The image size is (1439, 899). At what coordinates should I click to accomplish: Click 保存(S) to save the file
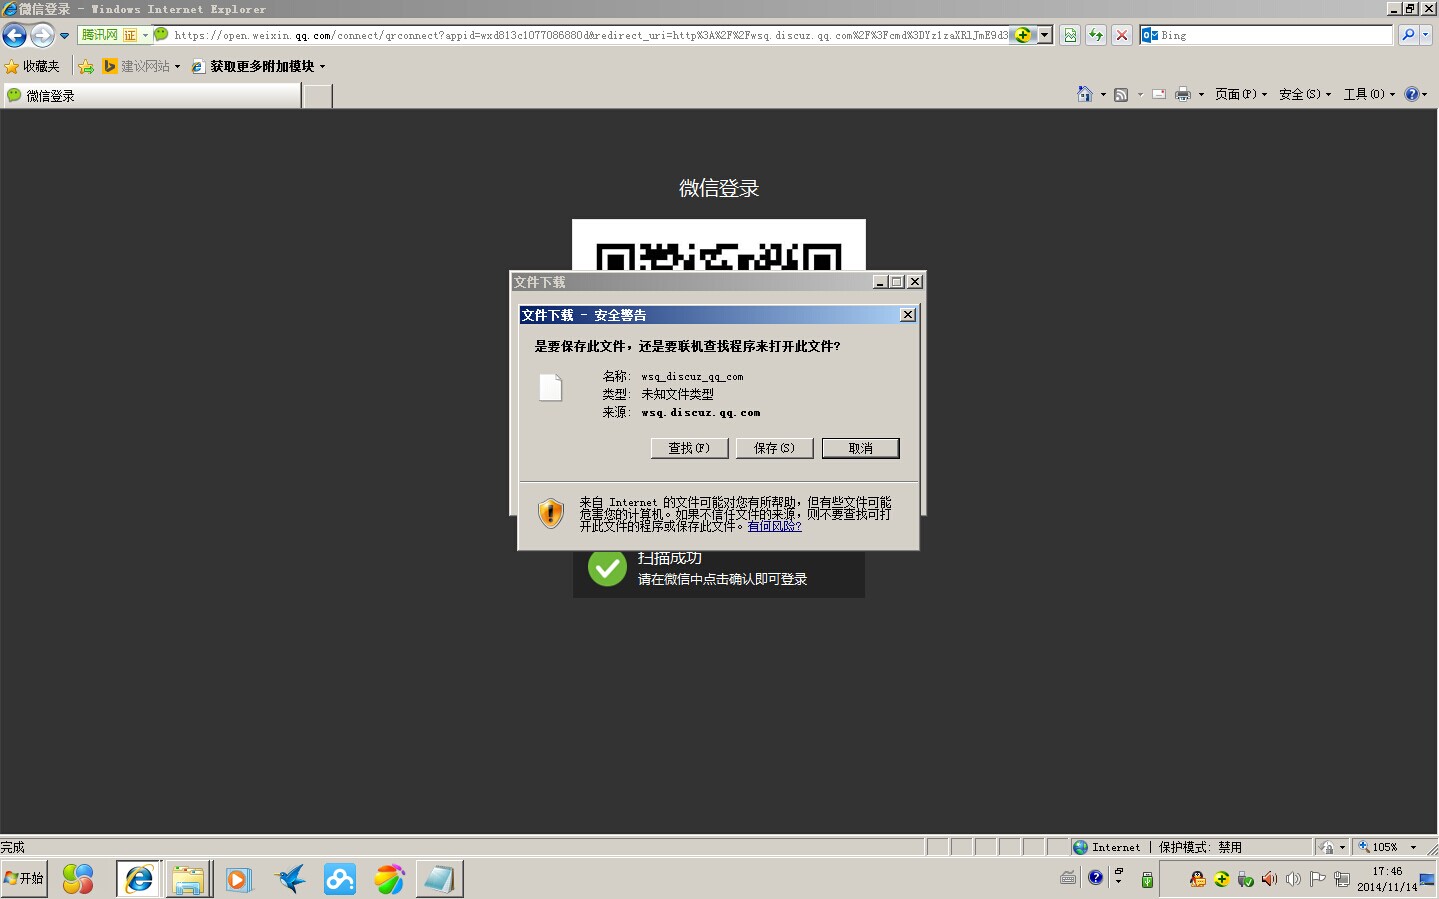pos(774,448)
